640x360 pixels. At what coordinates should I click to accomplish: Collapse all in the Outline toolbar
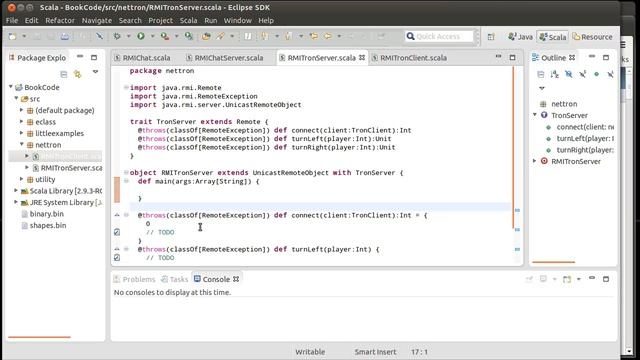point(540,74)
